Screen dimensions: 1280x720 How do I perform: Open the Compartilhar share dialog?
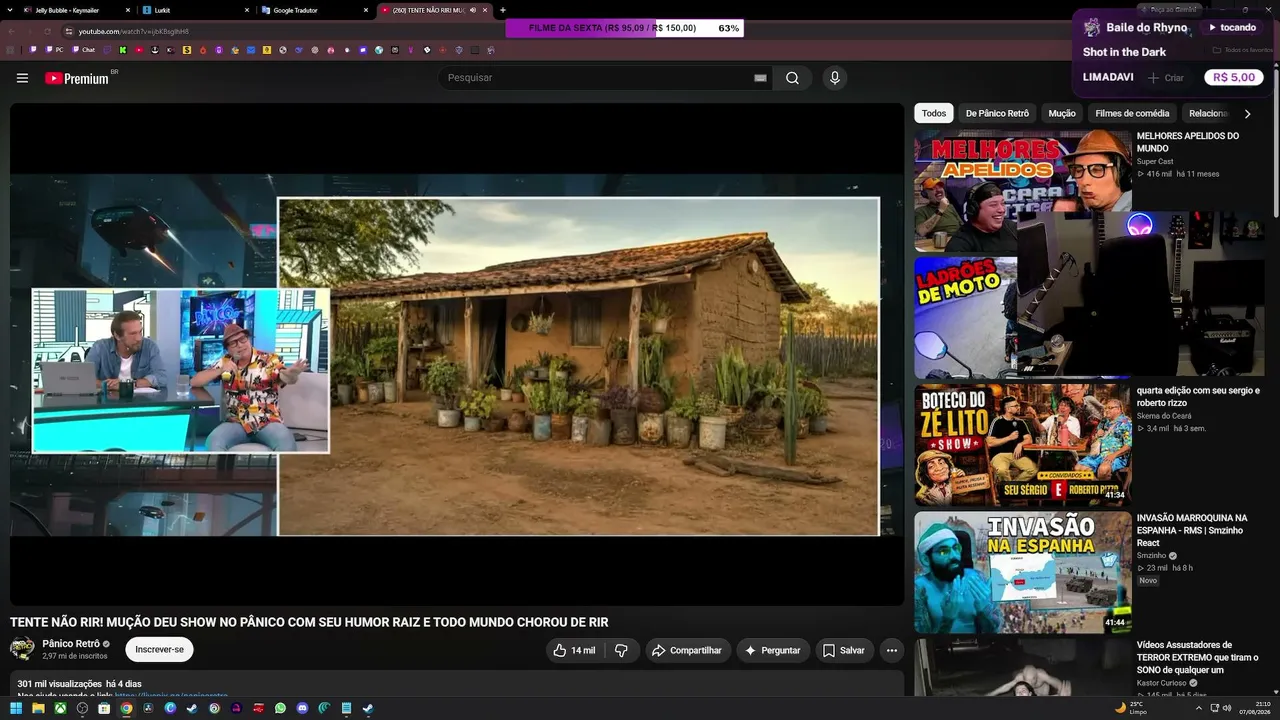[x=687, y=650]
